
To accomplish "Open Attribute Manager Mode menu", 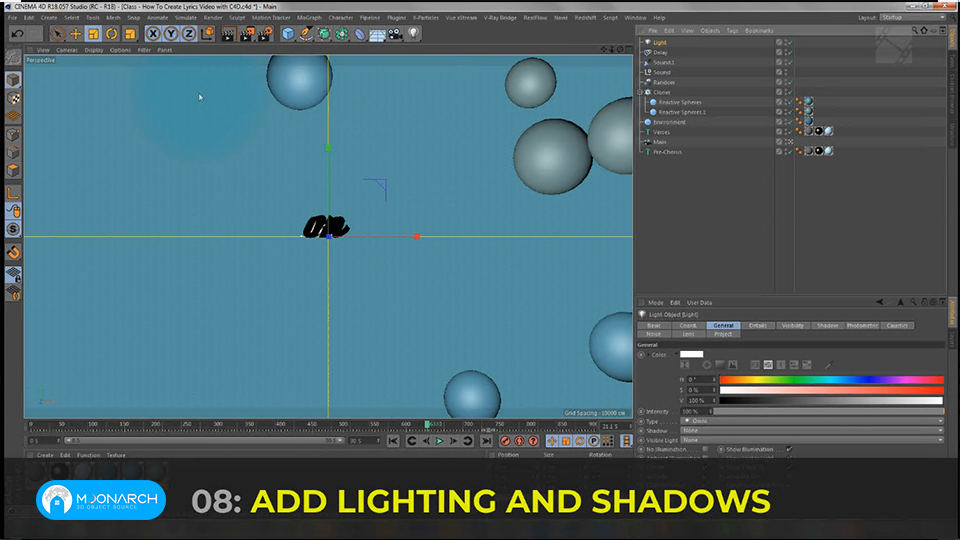I will click(656, 302).
